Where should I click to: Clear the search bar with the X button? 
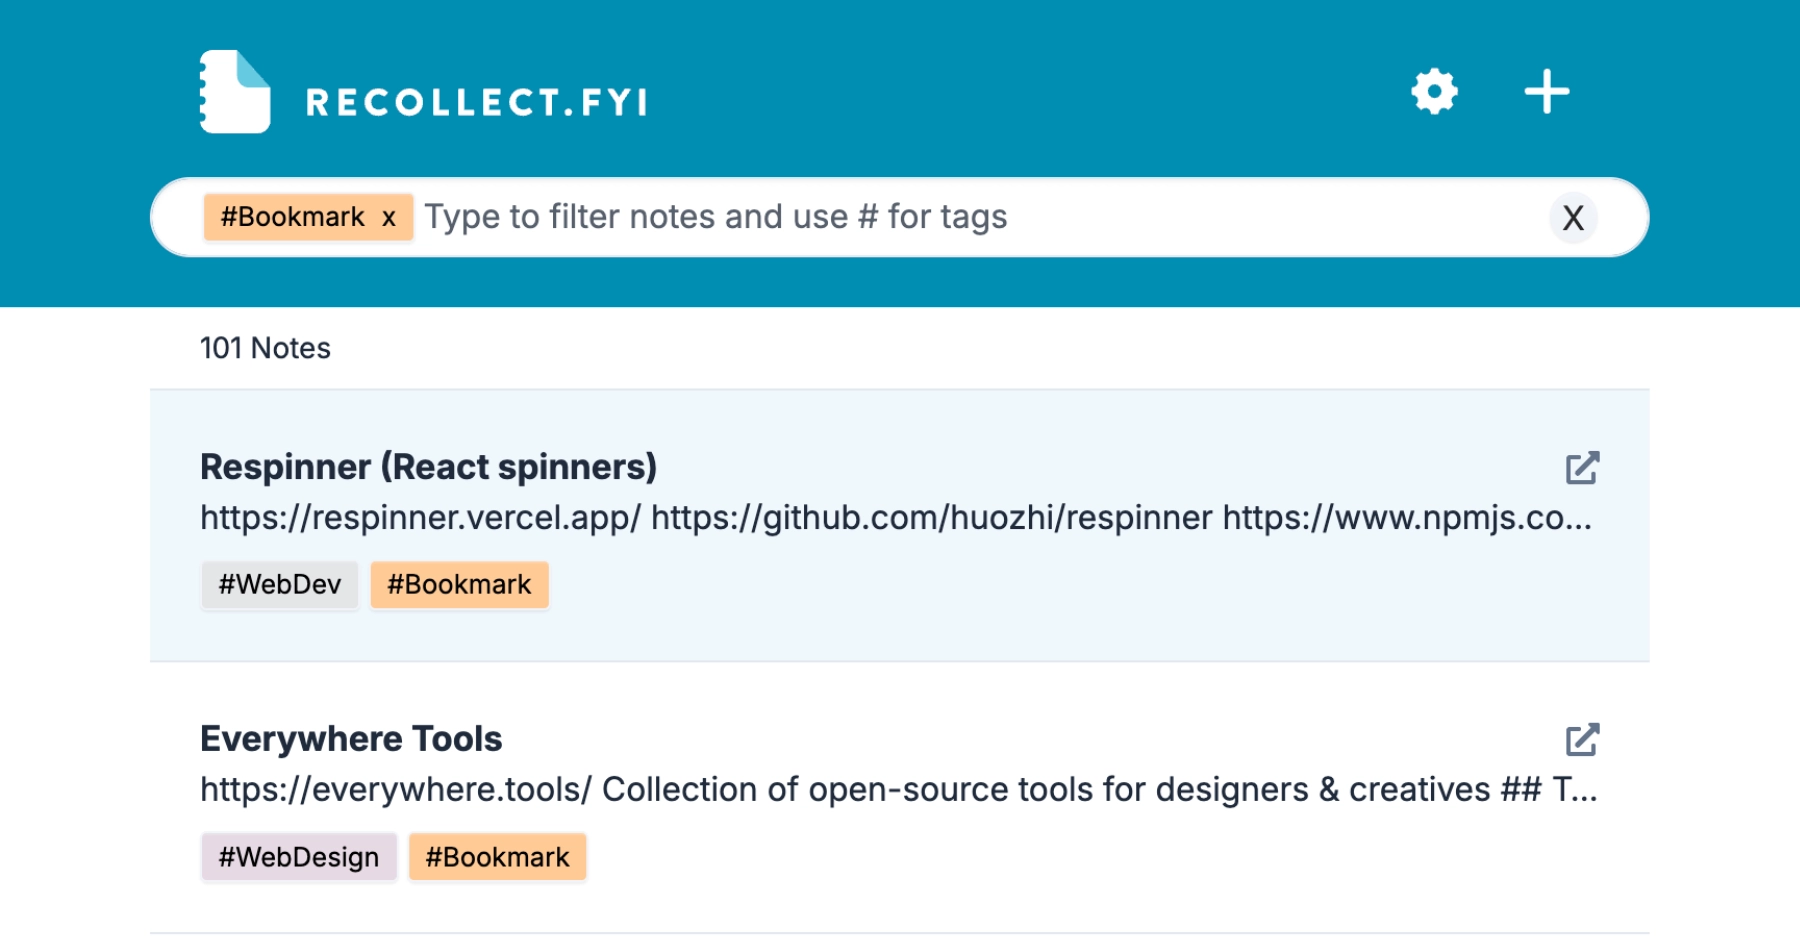tap(1573, 218)
